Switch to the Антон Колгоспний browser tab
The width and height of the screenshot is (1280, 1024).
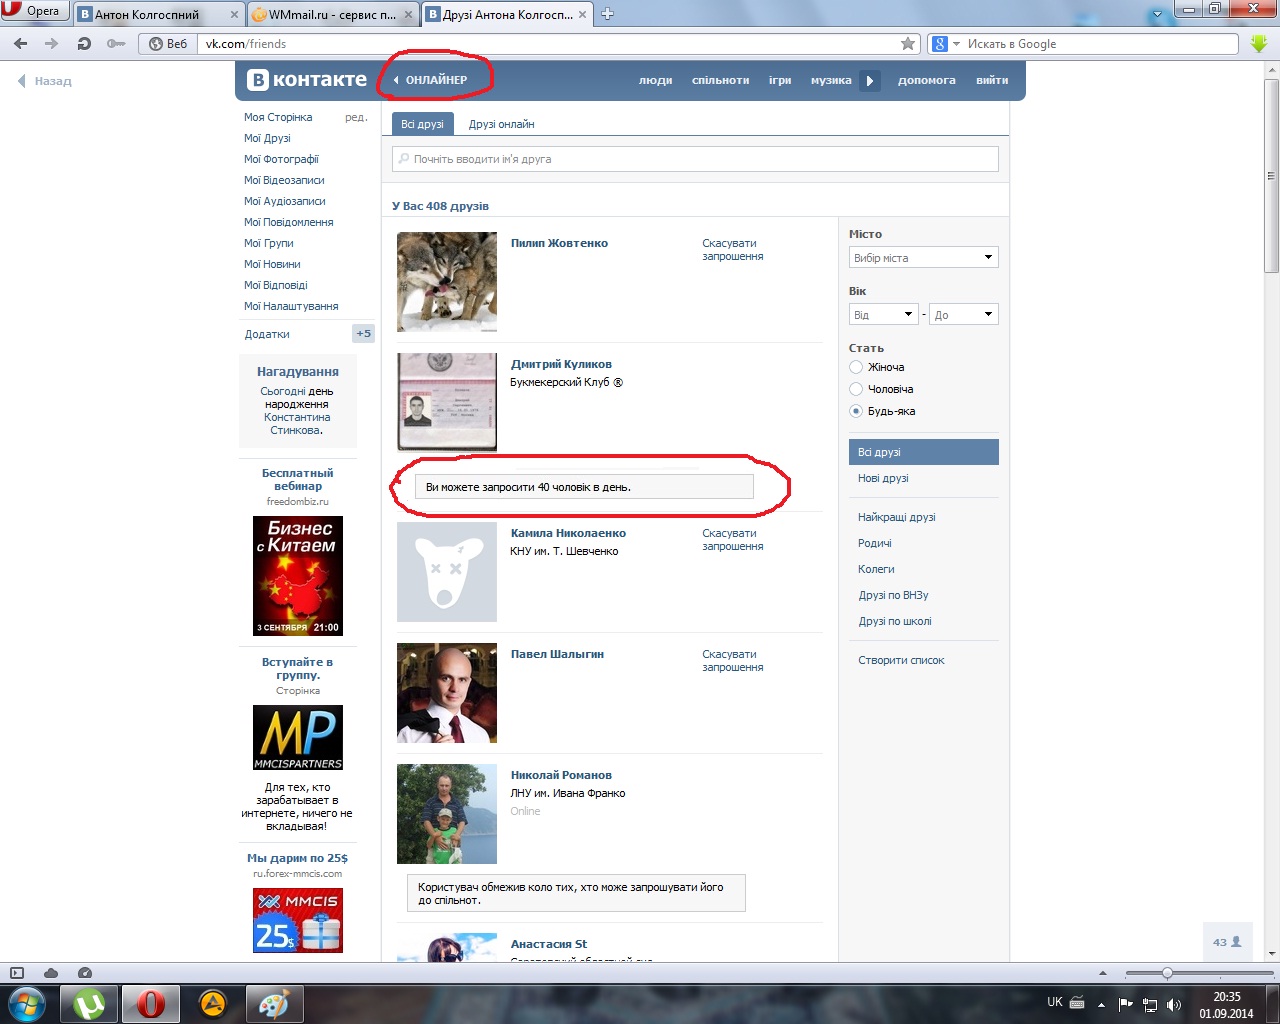(158, 14)
